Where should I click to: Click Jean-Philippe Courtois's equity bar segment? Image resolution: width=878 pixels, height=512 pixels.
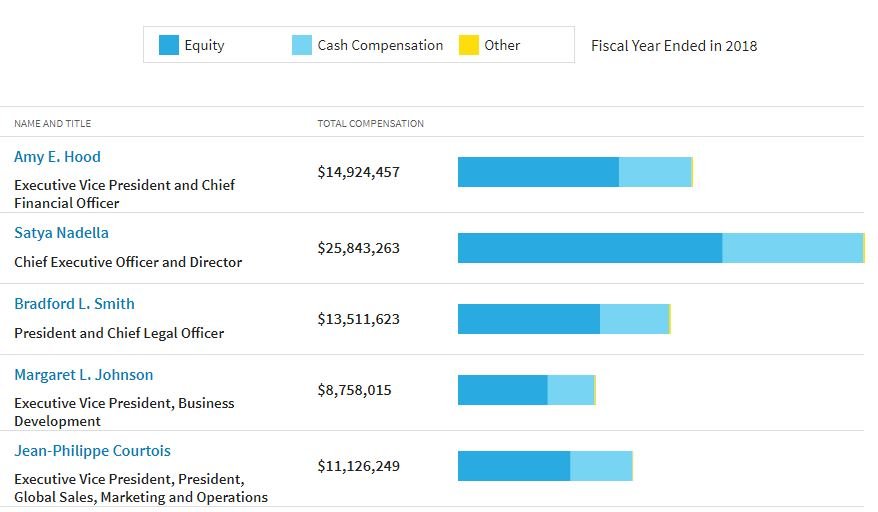[513, 466]
